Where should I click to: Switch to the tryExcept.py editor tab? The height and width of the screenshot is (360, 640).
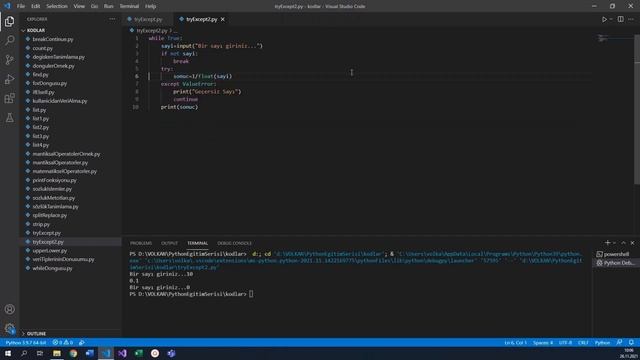point(148,19)
